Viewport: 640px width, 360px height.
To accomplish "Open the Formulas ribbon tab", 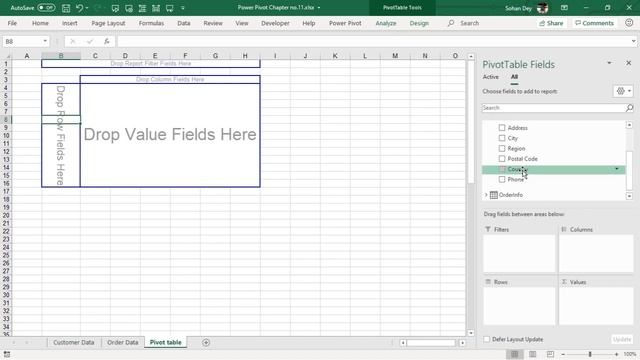I will coord(151,23).
